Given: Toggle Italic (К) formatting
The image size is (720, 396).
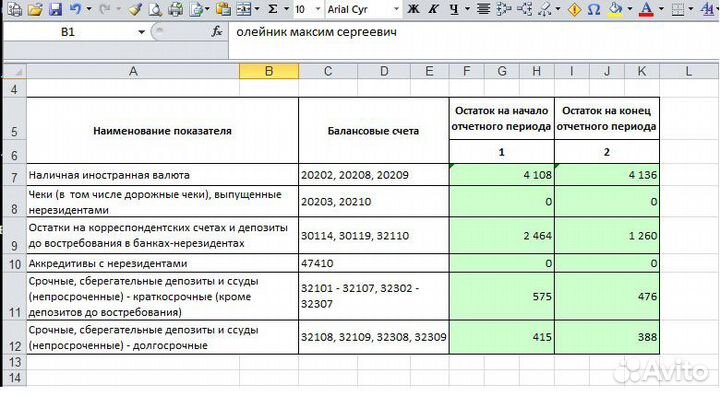Looking at the screenshot, I should tap(433, 9).
